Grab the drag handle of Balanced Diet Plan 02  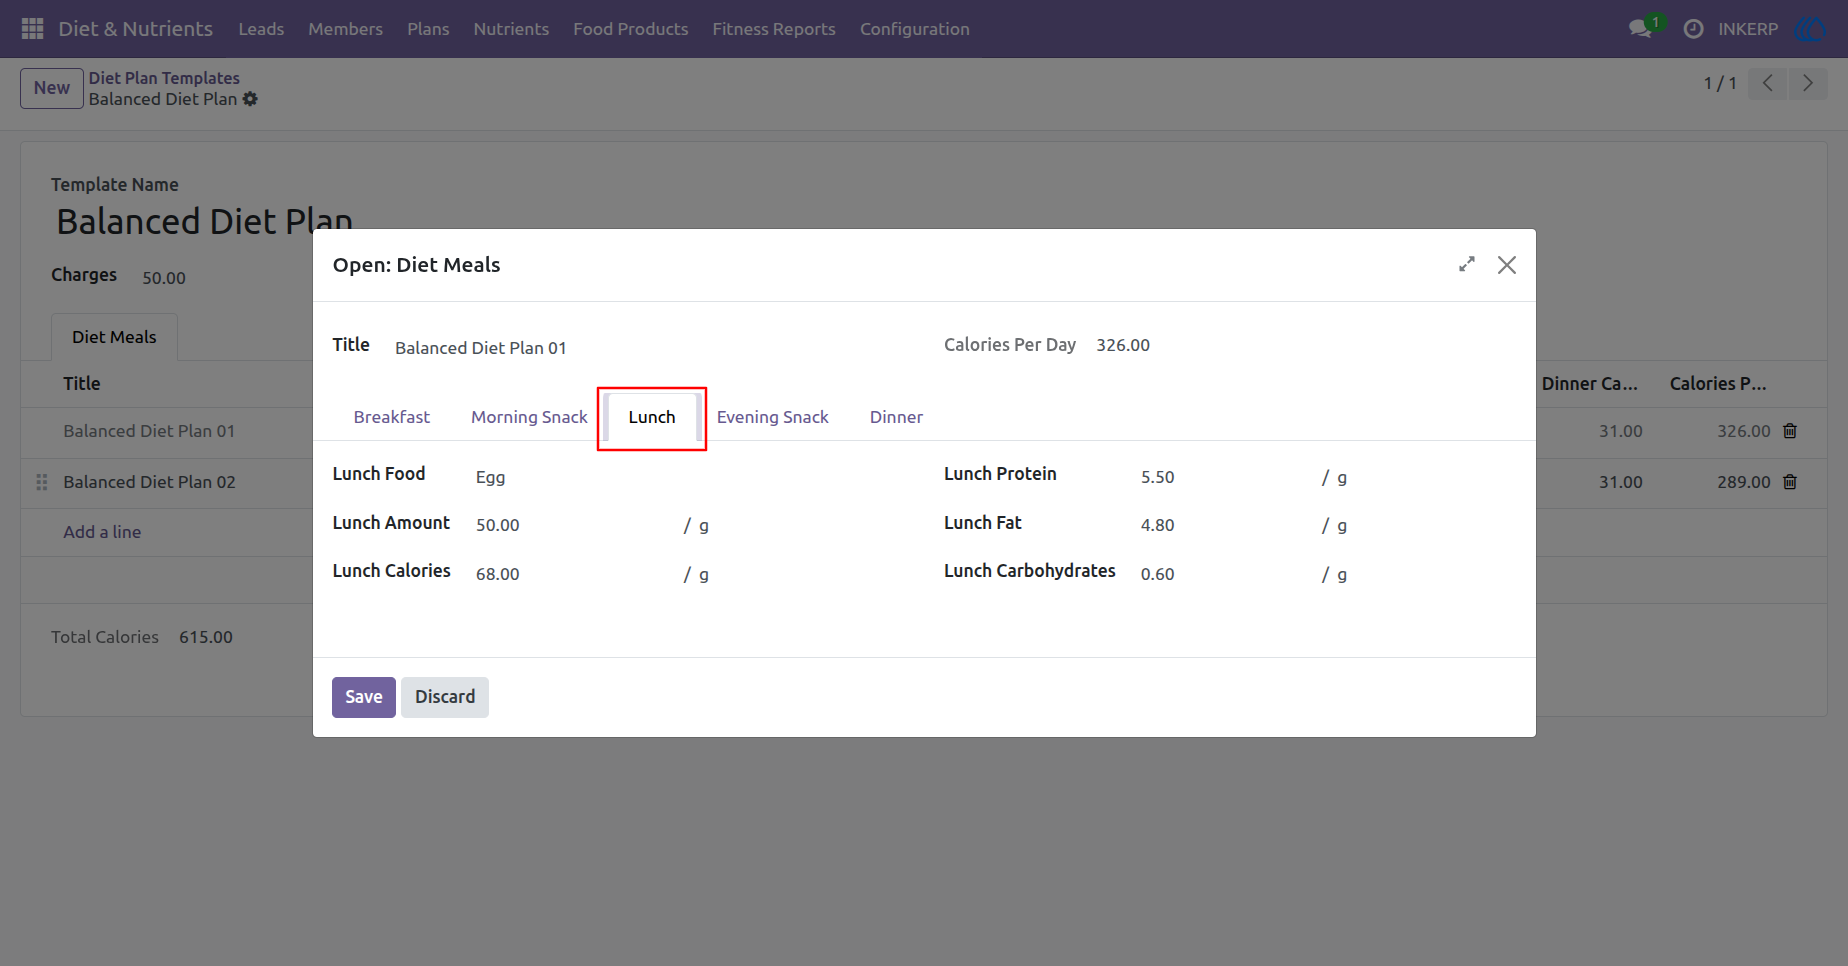click(x=42, y=482)
